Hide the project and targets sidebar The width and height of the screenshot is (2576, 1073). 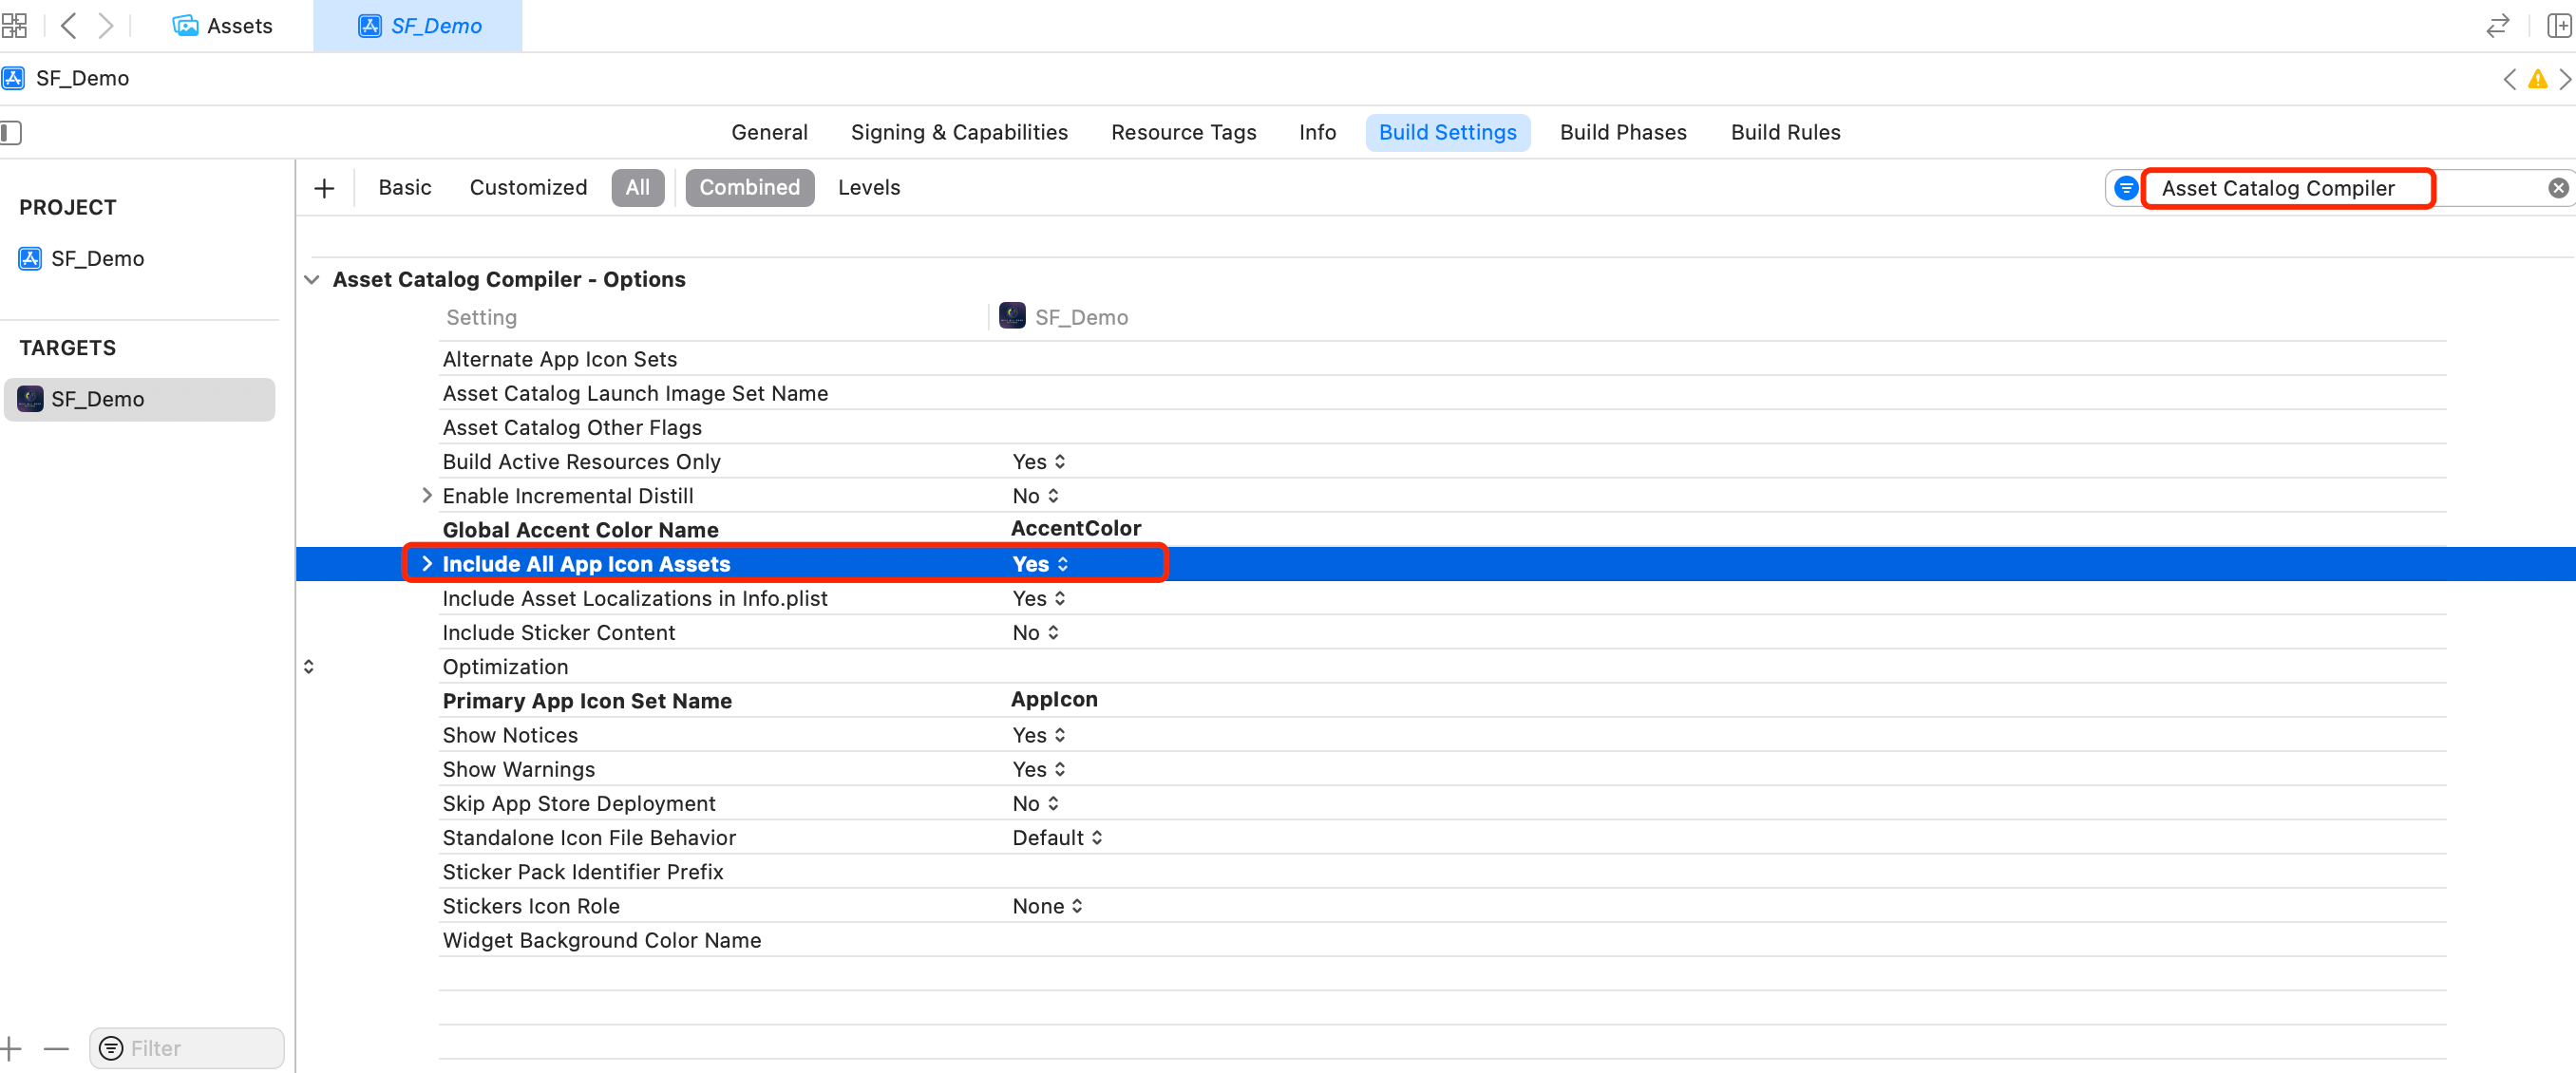pos(11,132)
